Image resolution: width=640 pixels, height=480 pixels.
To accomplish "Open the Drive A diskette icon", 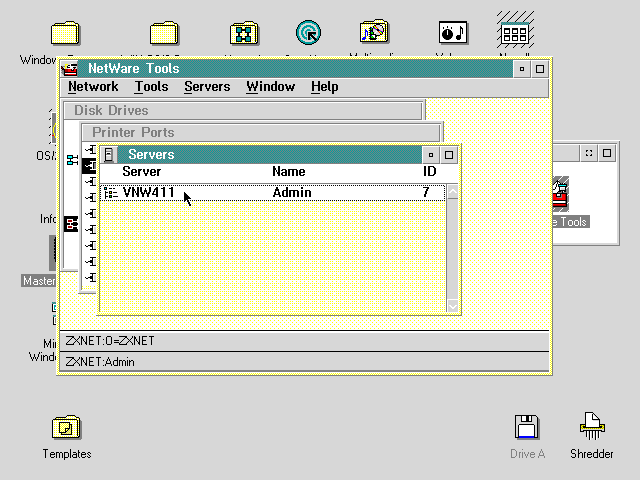I will click(x=527, y=427).
